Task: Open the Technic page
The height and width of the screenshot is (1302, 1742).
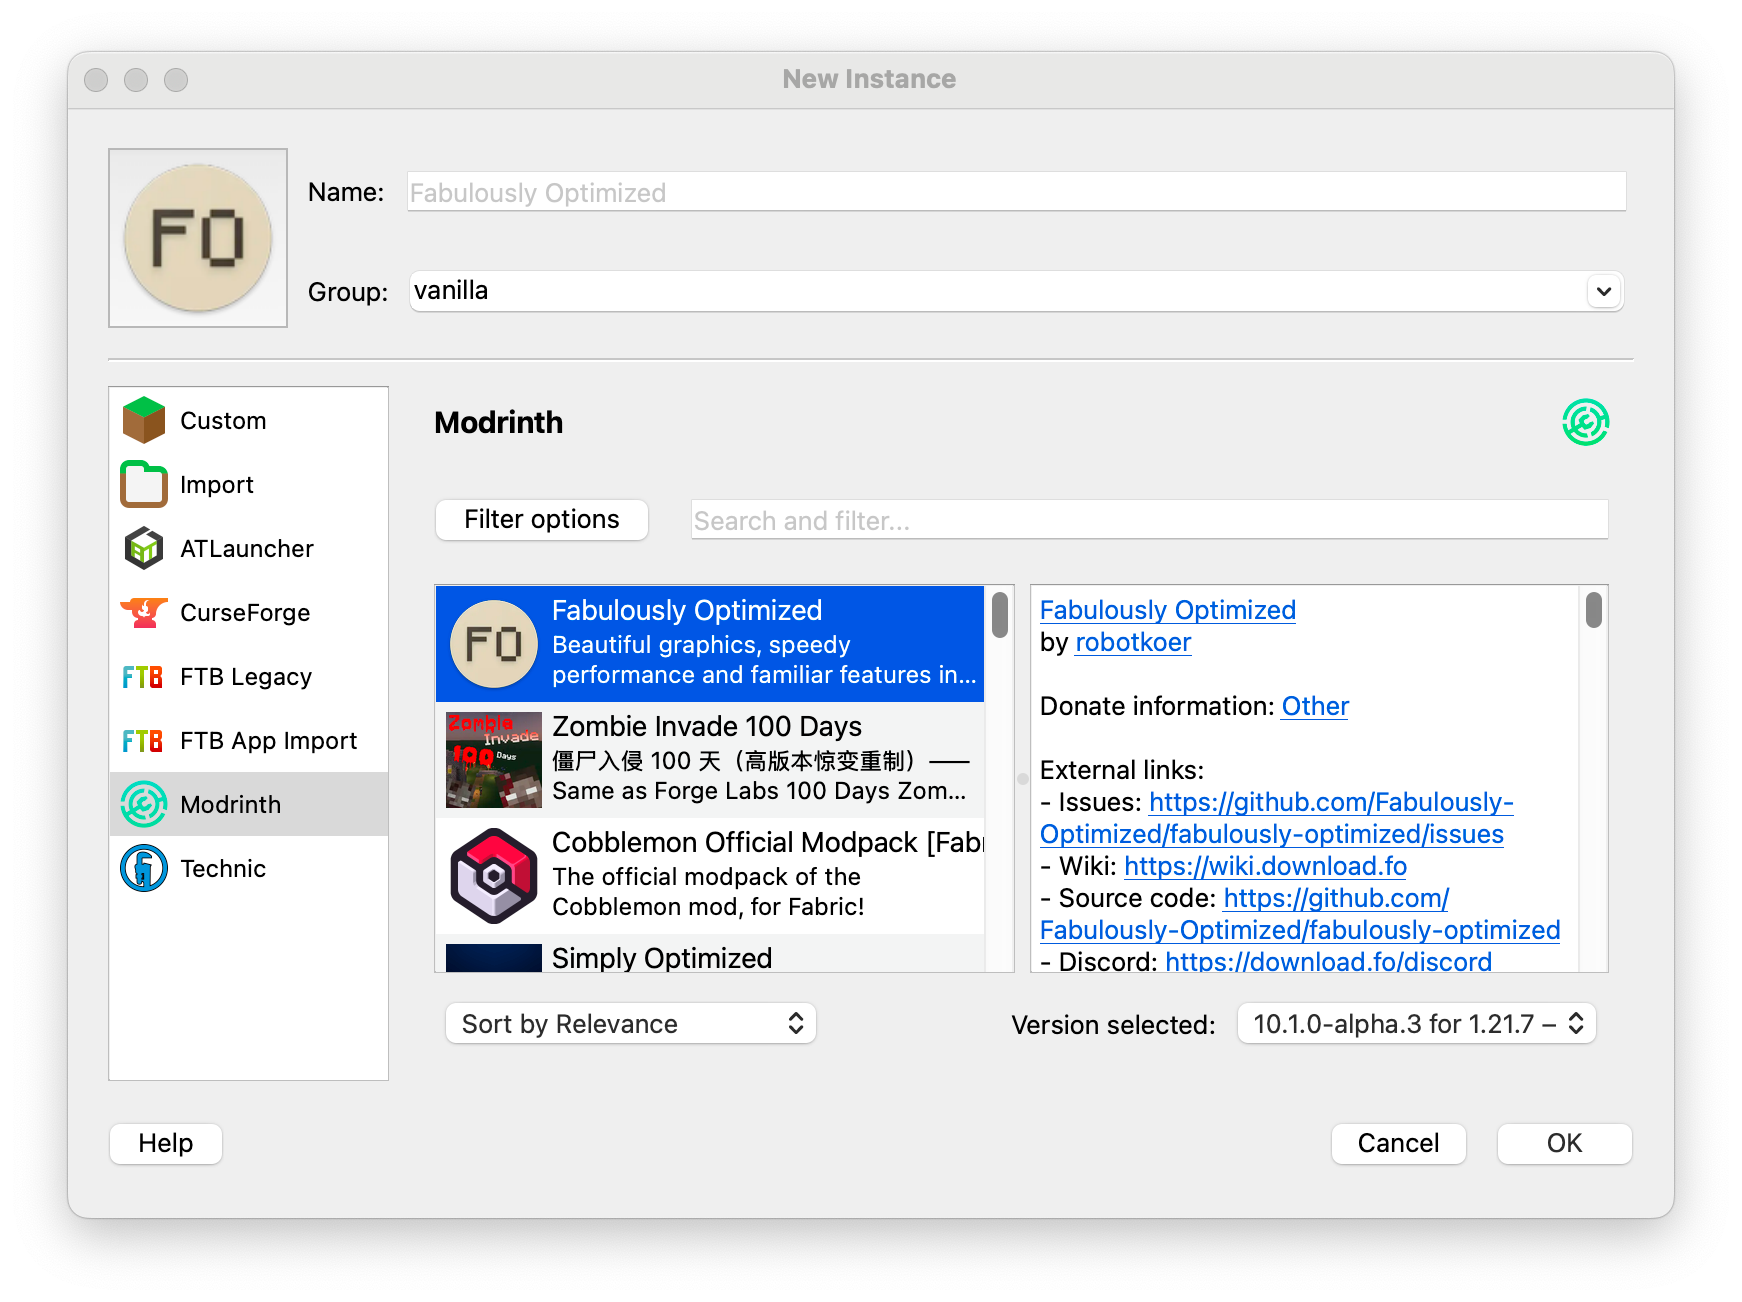Action: [249, 868]
